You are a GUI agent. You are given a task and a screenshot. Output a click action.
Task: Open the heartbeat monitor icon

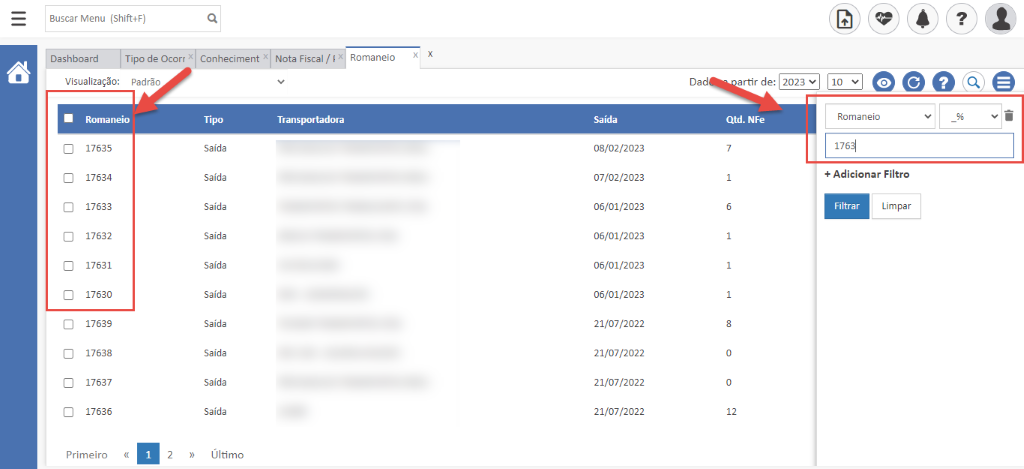pos(883,18)
